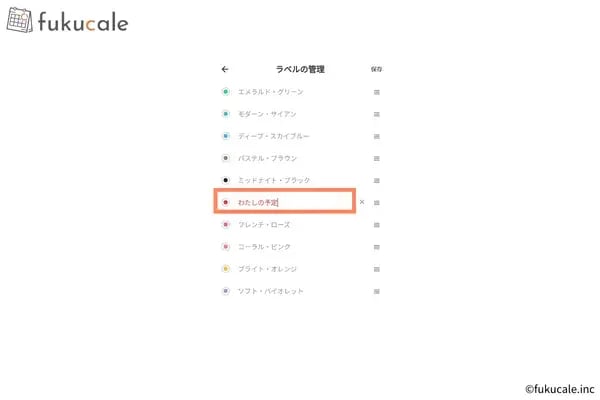
Task: Click handle icon next to ミッドナイト・ブラック
Action: 377,181
